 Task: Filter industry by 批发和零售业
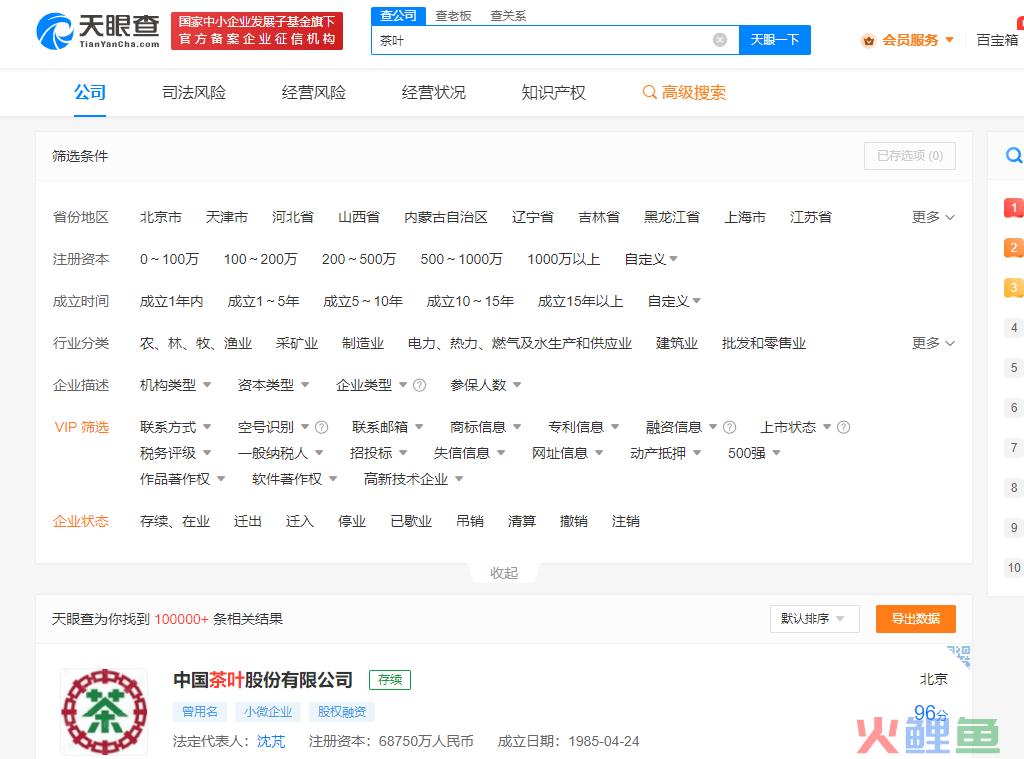763,343
